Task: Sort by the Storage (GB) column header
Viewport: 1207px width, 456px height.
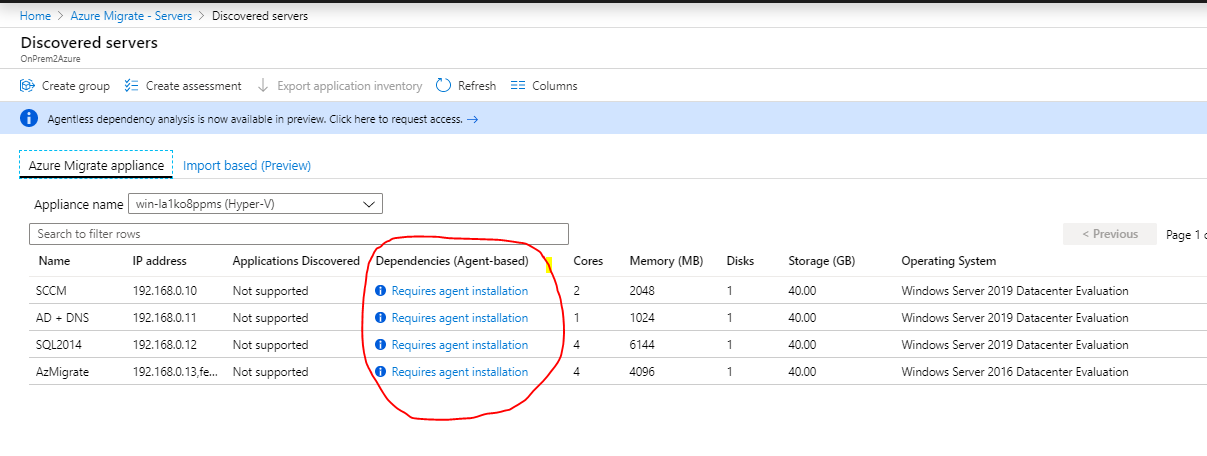Action: (x=822, y=261)
